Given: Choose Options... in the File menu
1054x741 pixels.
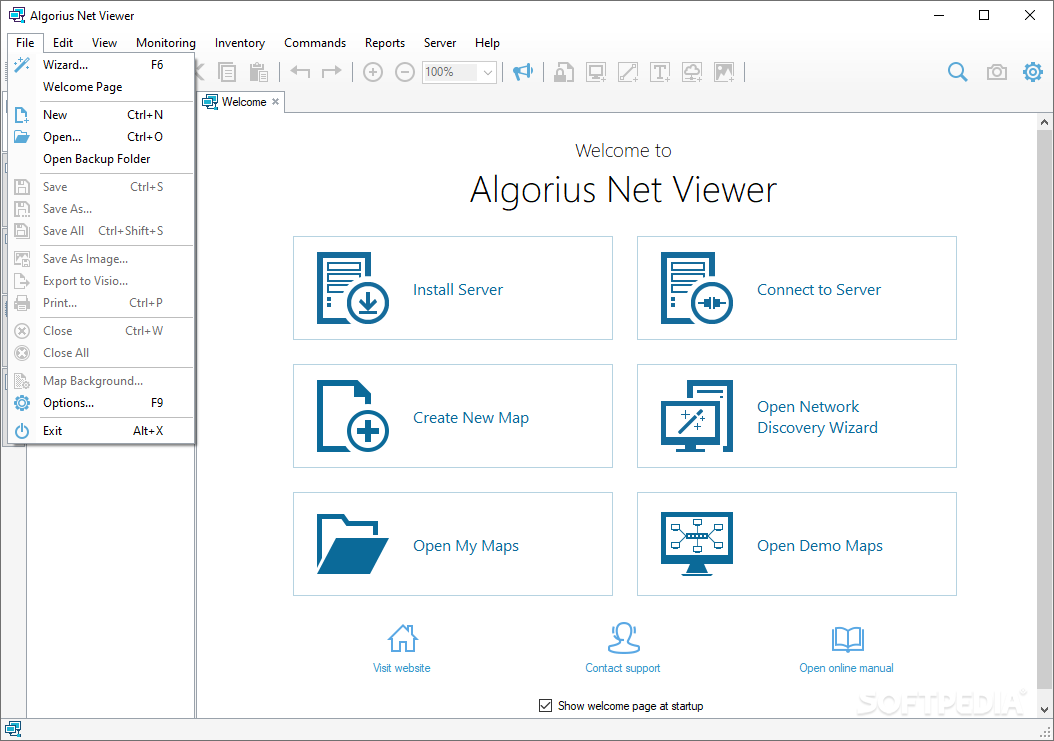Looking at the screenshot, I should point(102,403).
